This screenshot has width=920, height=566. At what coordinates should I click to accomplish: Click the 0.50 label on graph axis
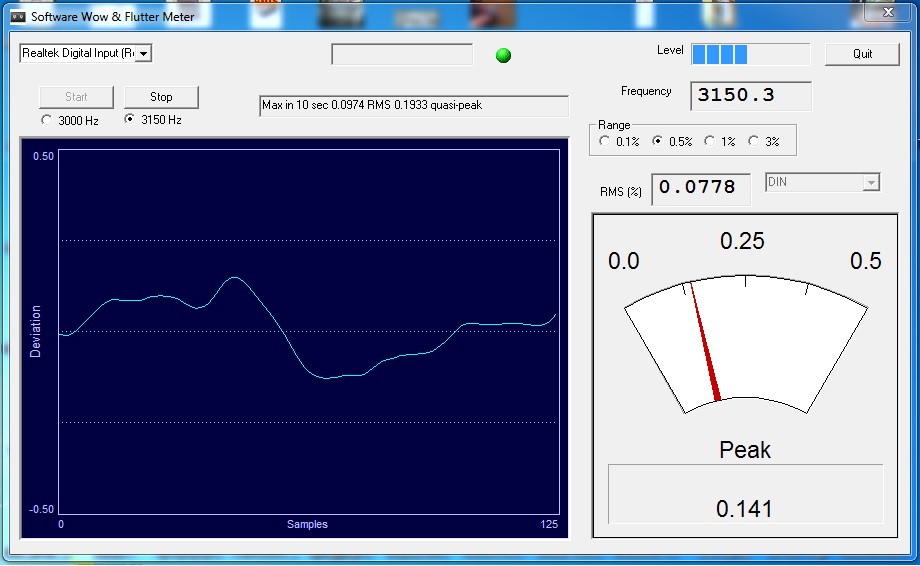tap(43, 156)
